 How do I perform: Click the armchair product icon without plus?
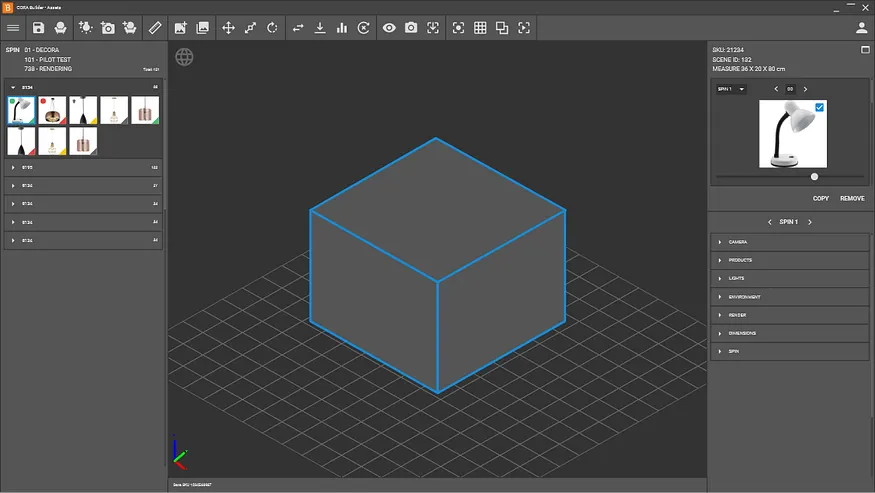click(60, 28)
